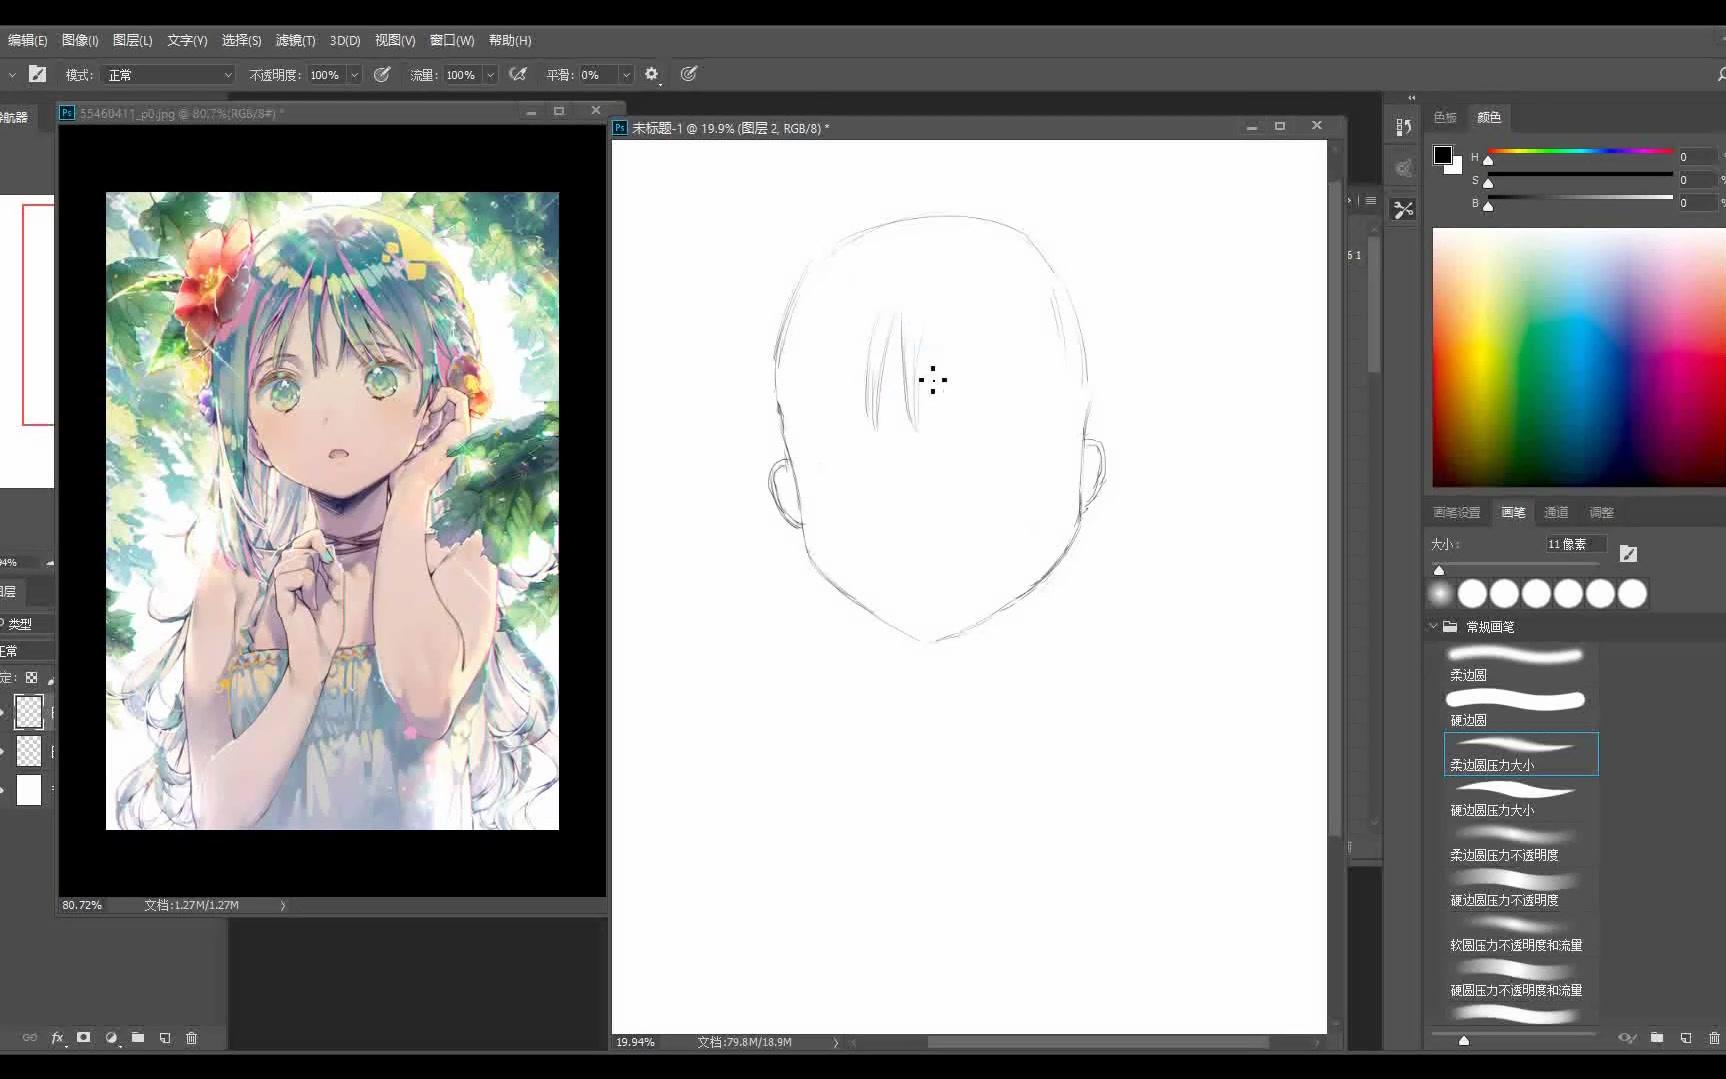Switch to the 通道 channels tab
Screen dimensions: 1726x1079
pyautogui.click(x=1556, y=512)
